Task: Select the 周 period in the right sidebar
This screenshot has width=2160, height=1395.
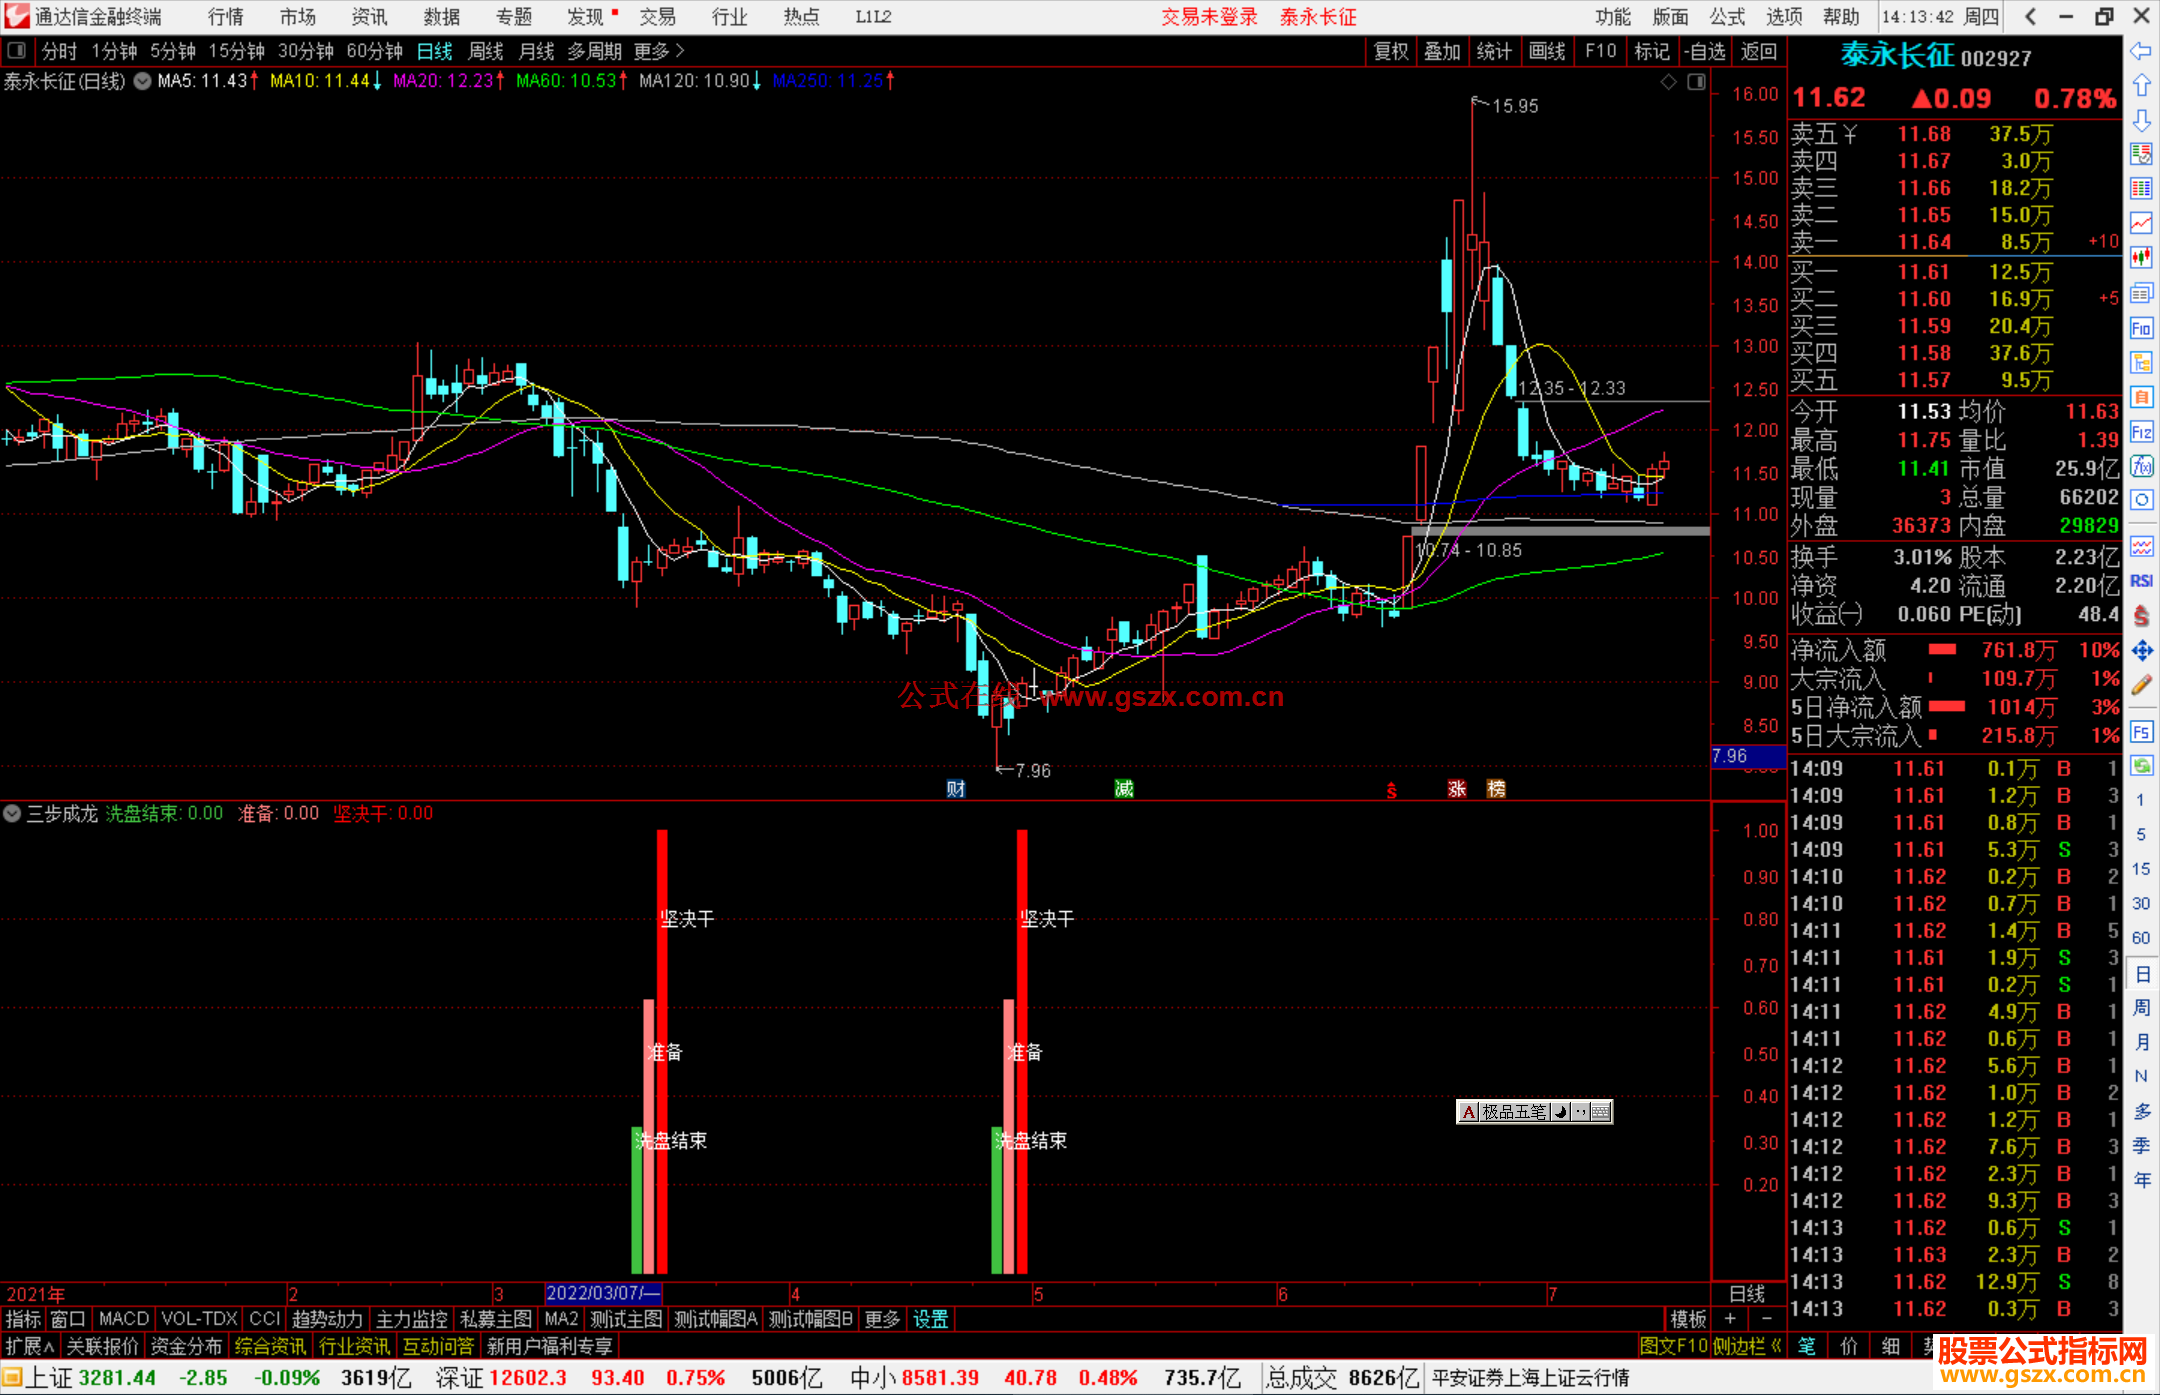Action: pyautogui.click(x=2141, y=1008)
